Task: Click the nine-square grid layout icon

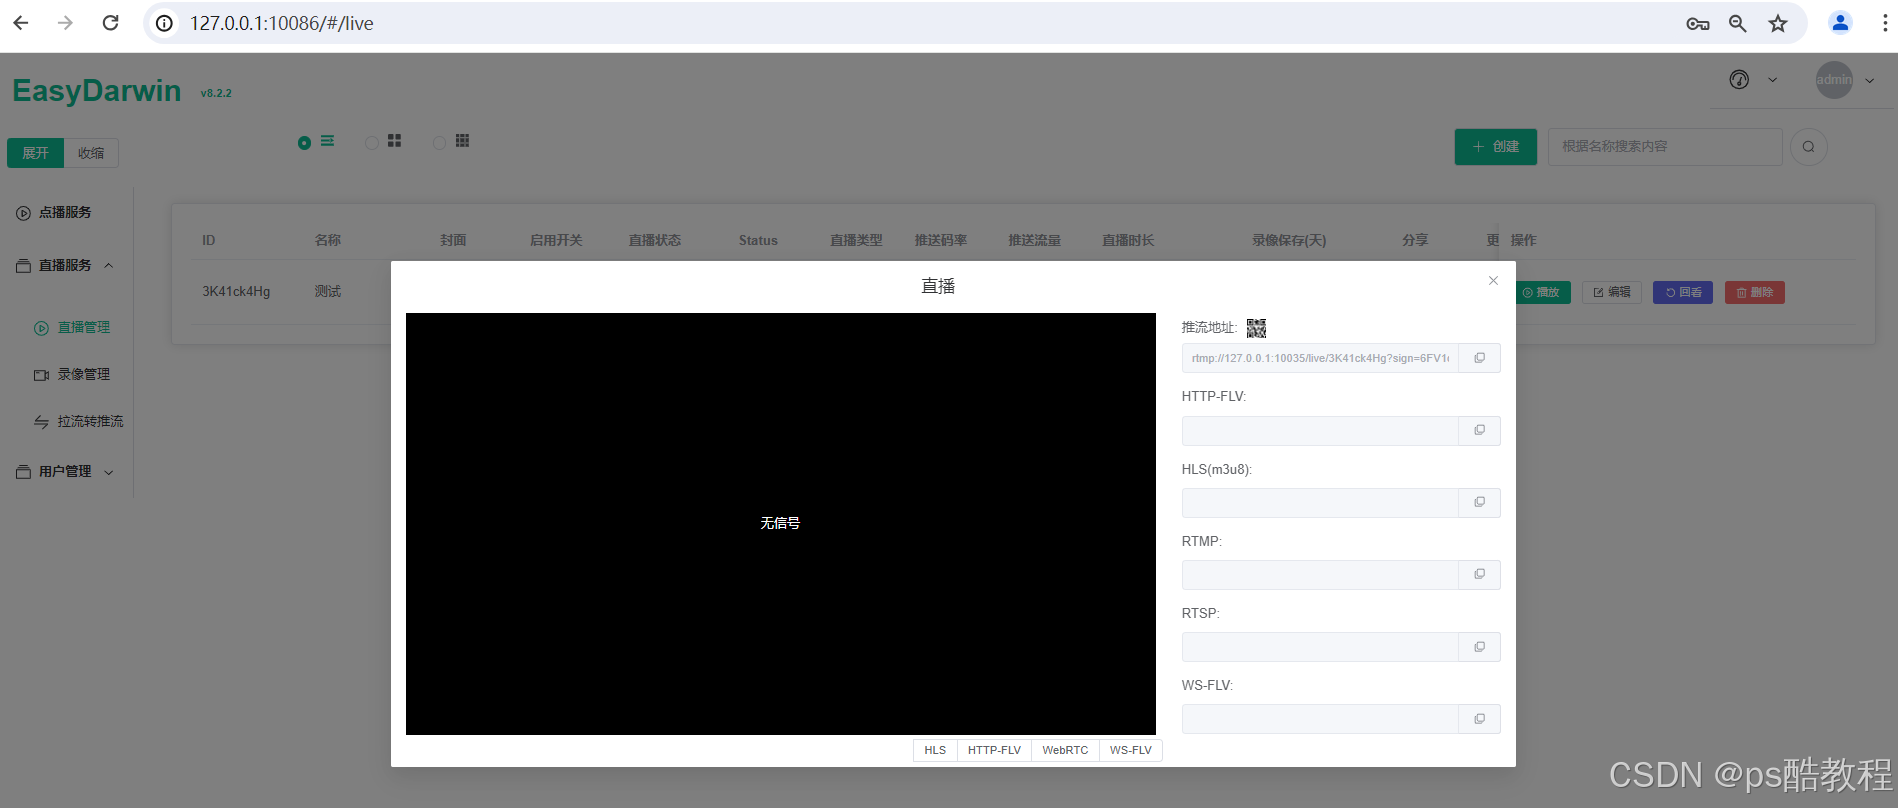Action: (x=462, y=141)
